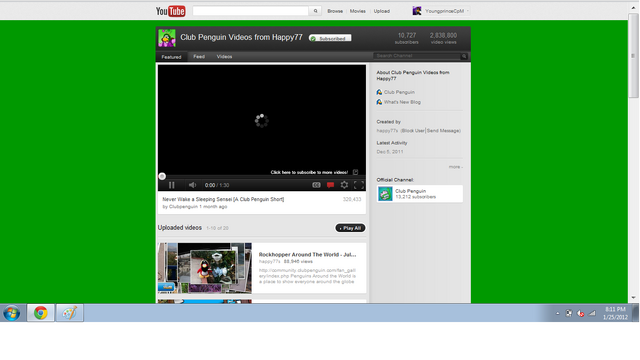Open the Upload link
Screen dimensions: 640x360
pos(382,11)
